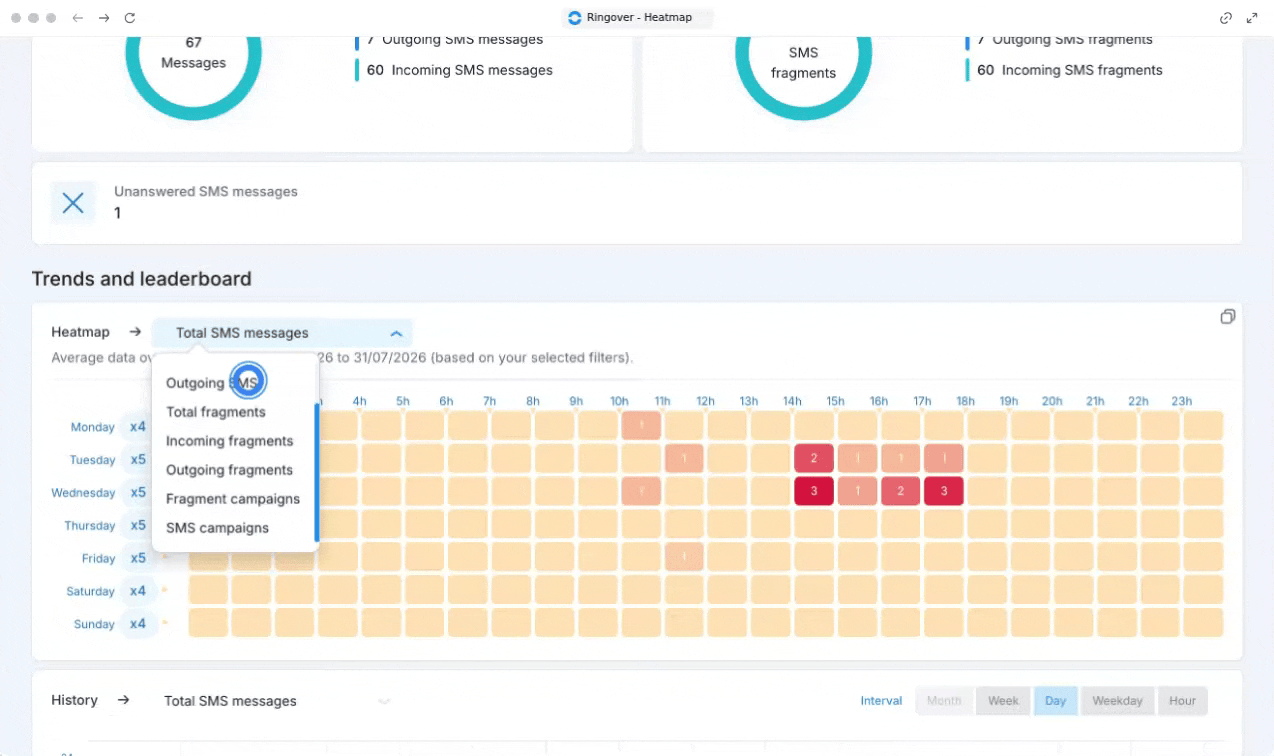Collapse the Total SMS messages heatmap dropdown
Image resolution: width=1274 pixels, height=756 pixels.
(396, 333)
